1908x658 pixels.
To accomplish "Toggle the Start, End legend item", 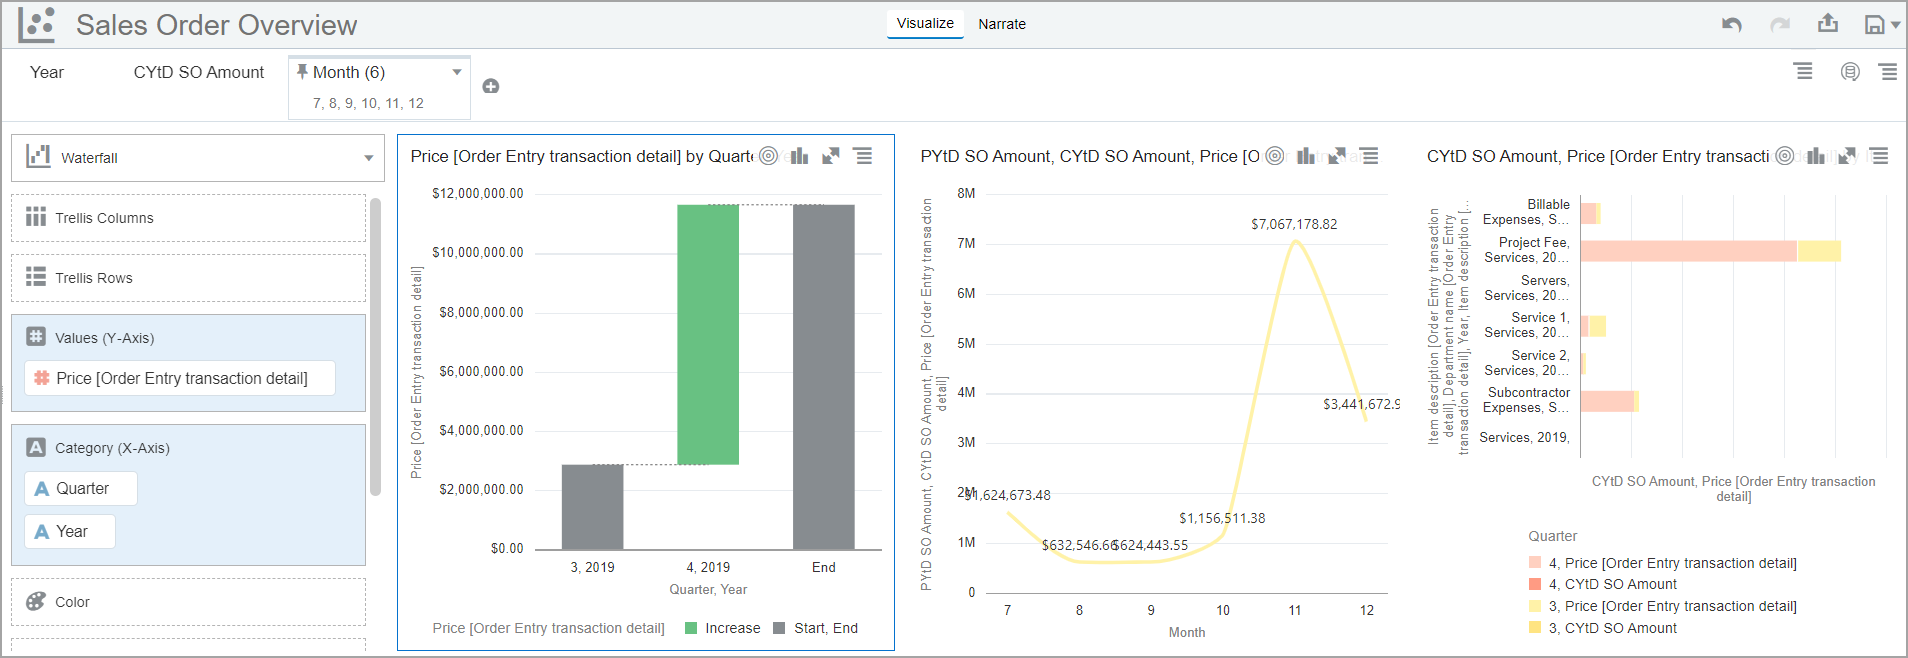I will 816,628.
